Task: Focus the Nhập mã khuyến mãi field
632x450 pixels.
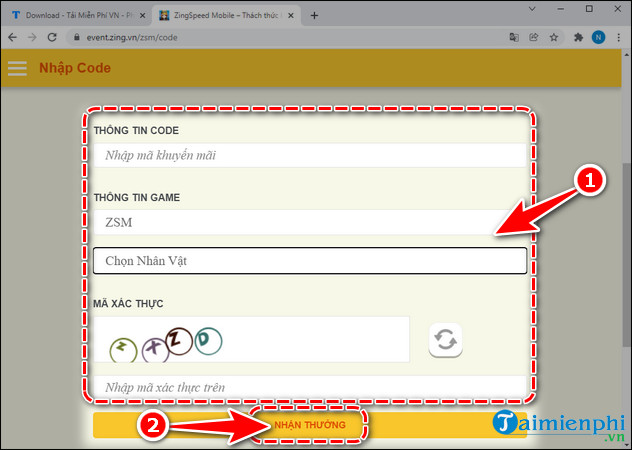Action: (x=310, y=155)
